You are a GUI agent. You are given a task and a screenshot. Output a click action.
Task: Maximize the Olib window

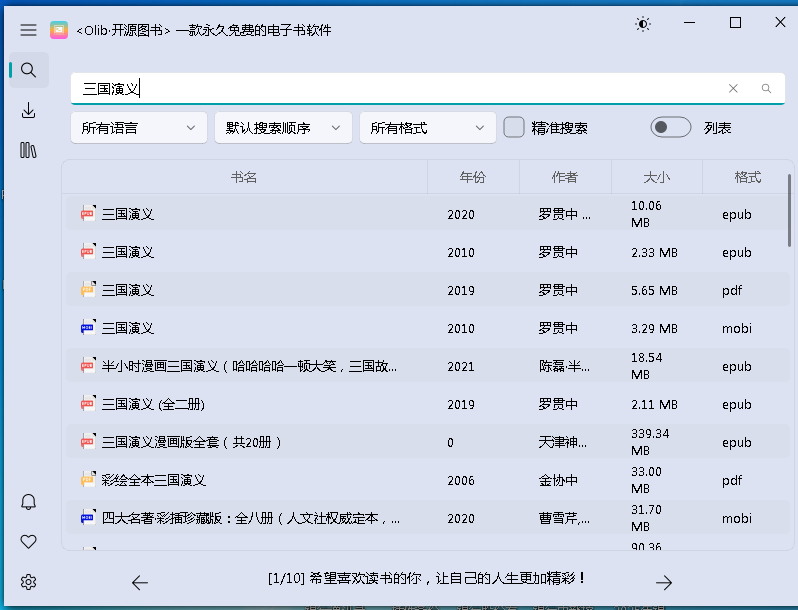pos(735,22)
